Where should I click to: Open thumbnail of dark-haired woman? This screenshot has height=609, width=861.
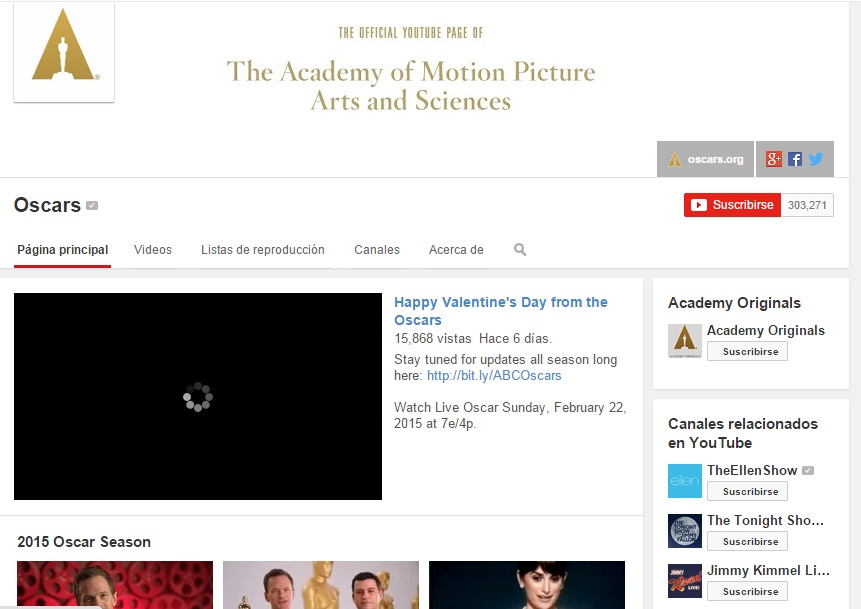click(x=527, y=585)
